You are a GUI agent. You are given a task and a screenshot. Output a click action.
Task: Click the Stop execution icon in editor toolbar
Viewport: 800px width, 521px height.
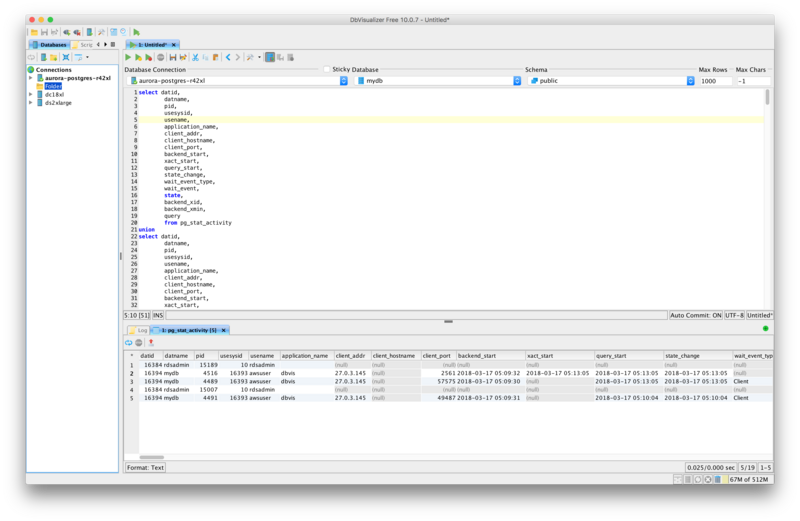pos(160,57)
